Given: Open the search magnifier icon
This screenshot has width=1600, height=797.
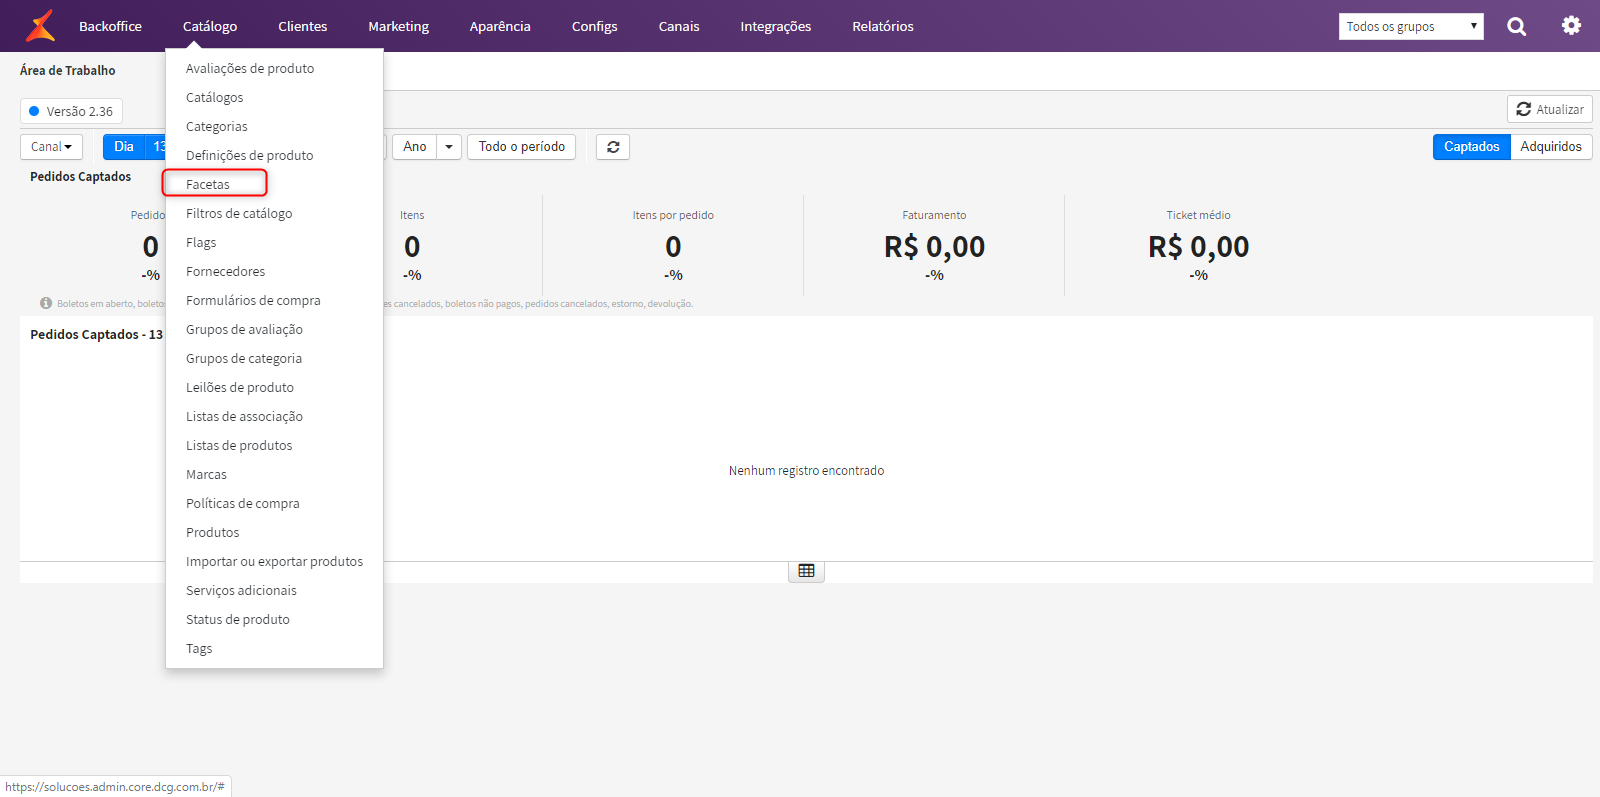Looking at the screenshot, I should click(x=1517, y=26).
